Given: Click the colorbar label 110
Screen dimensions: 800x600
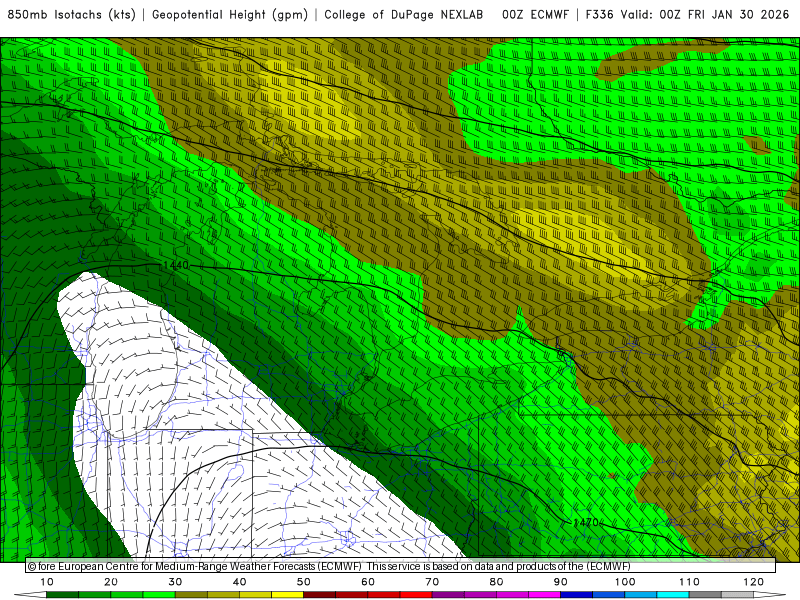Looking at the screenshot, I should click(689, 582).
